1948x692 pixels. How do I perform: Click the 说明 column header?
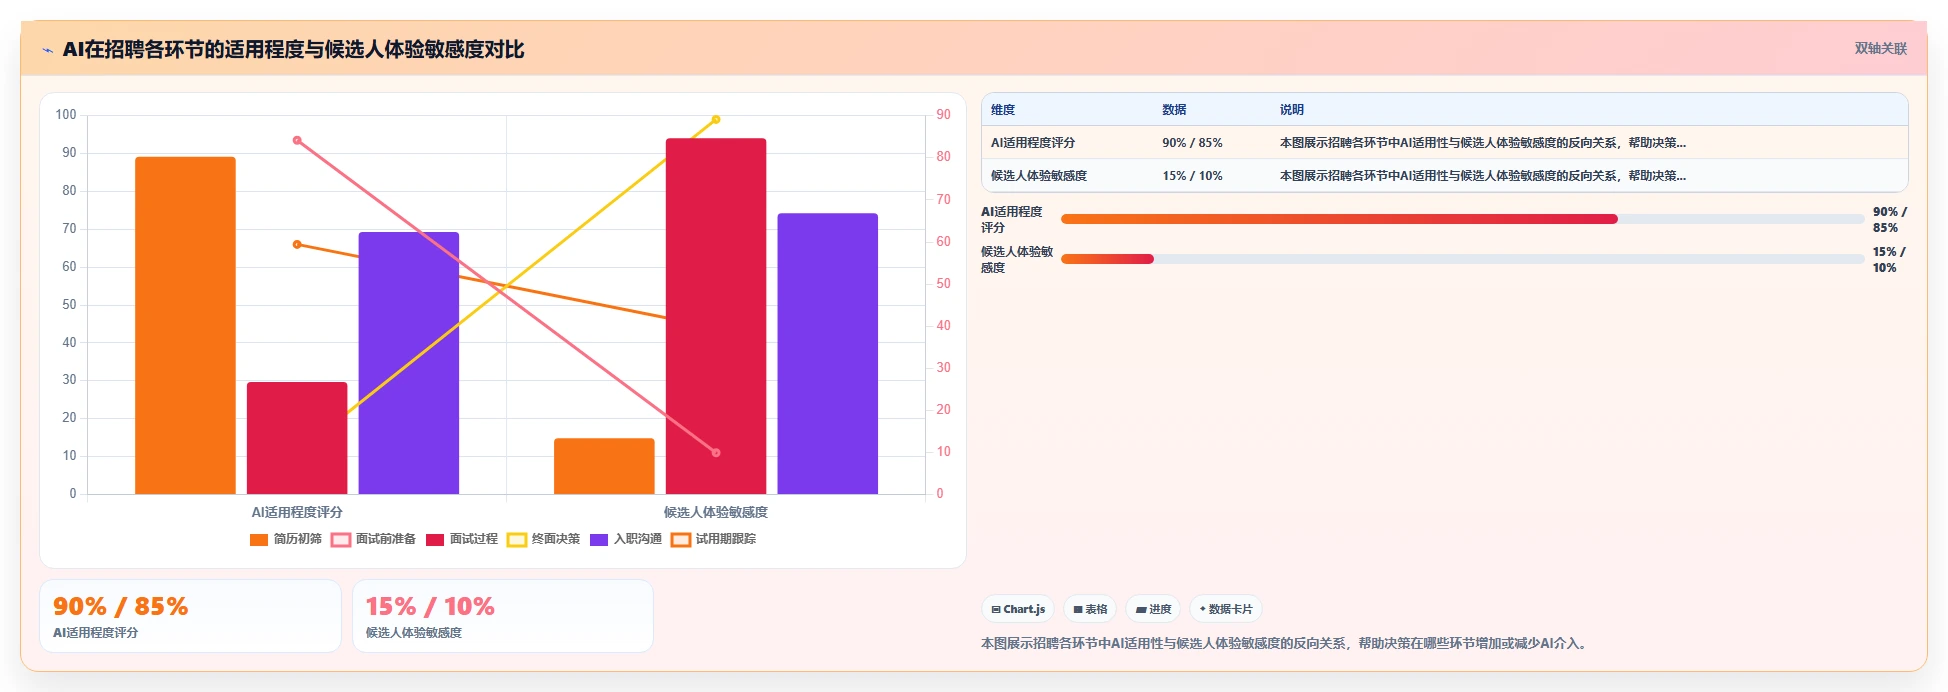(1292, 110)
